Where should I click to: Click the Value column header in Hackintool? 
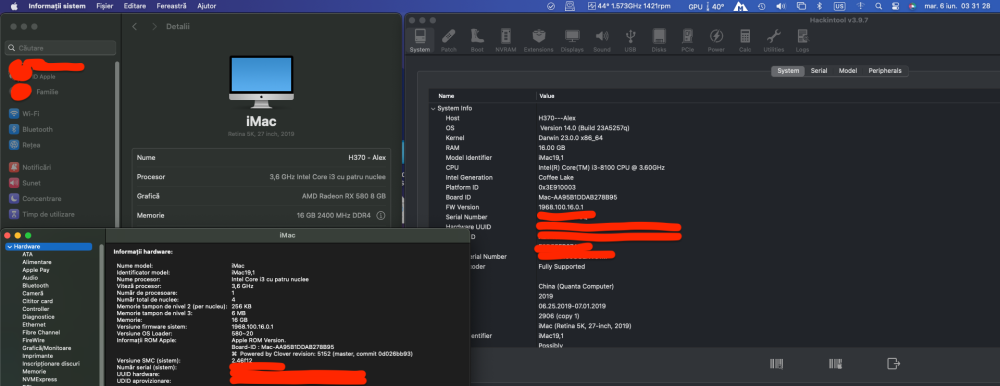(547, 96)
